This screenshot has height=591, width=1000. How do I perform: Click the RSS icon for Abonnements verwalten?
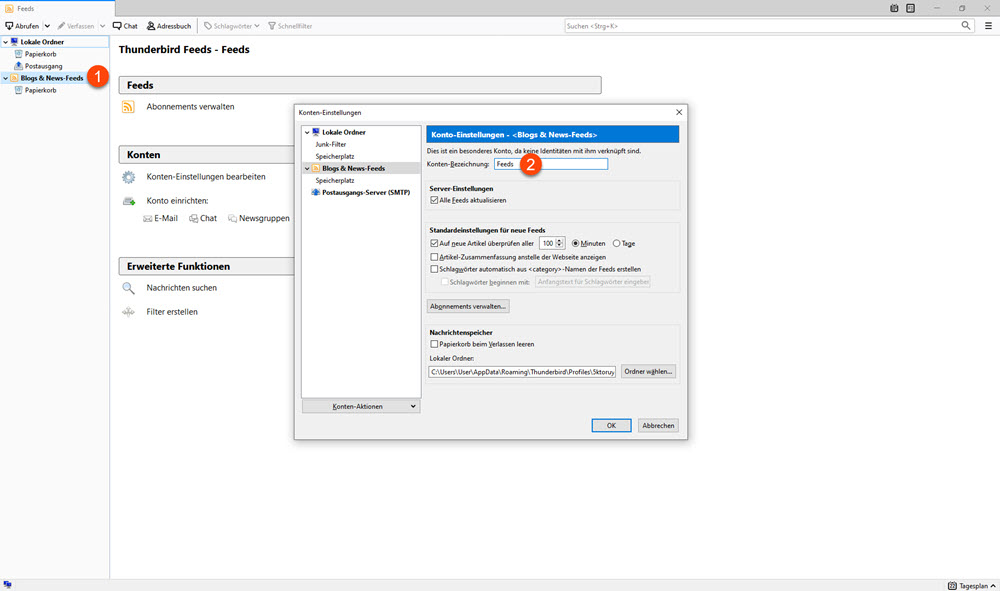pos(128,107)
